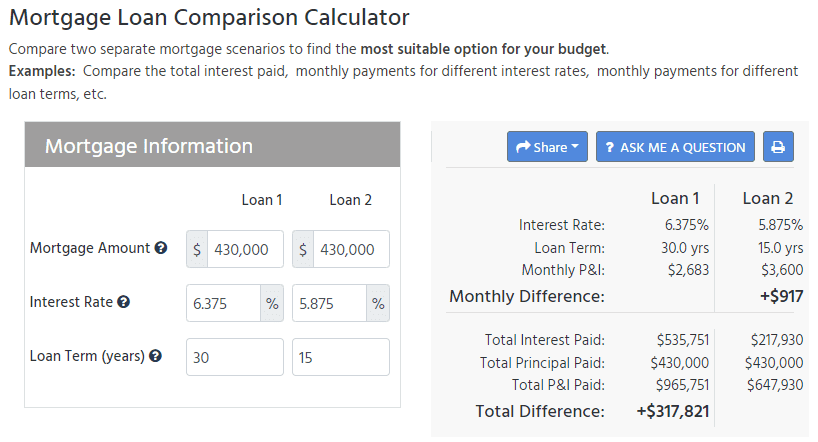Click the Total Difference +$317,821 value
Screen dimensions: 818x442
[672, 411]
